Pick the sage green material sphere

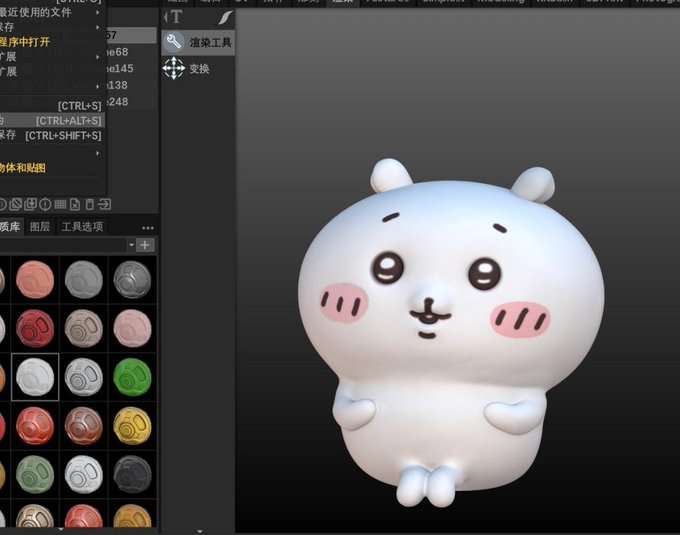pos(35,474)
